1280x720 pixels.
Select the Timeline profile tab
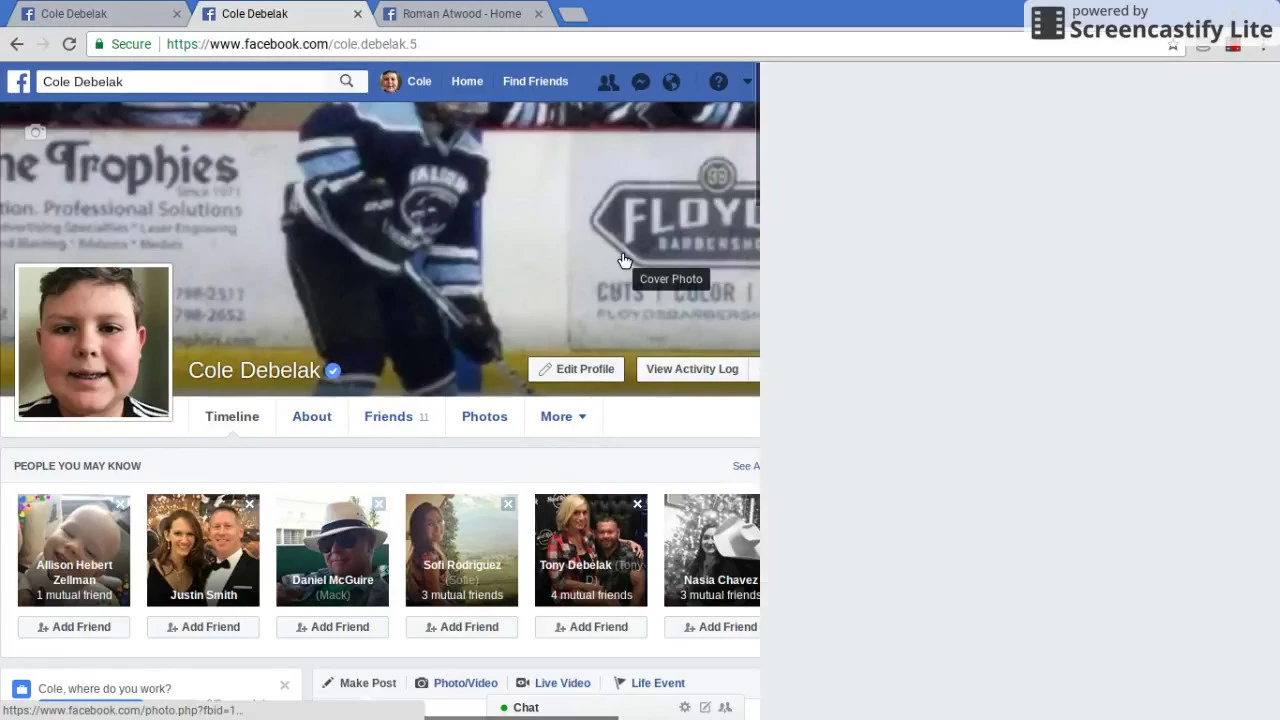[232, 417]
